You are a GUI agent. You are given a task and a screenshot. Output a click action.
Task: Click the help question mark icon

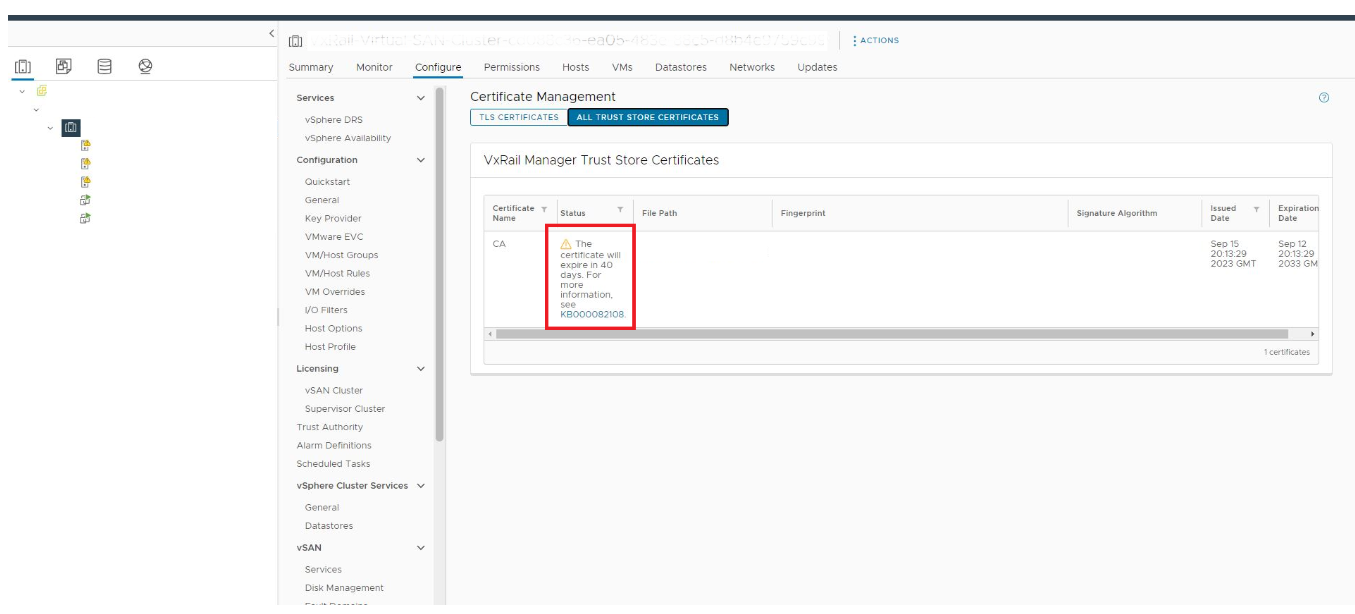pos(1324,98)
